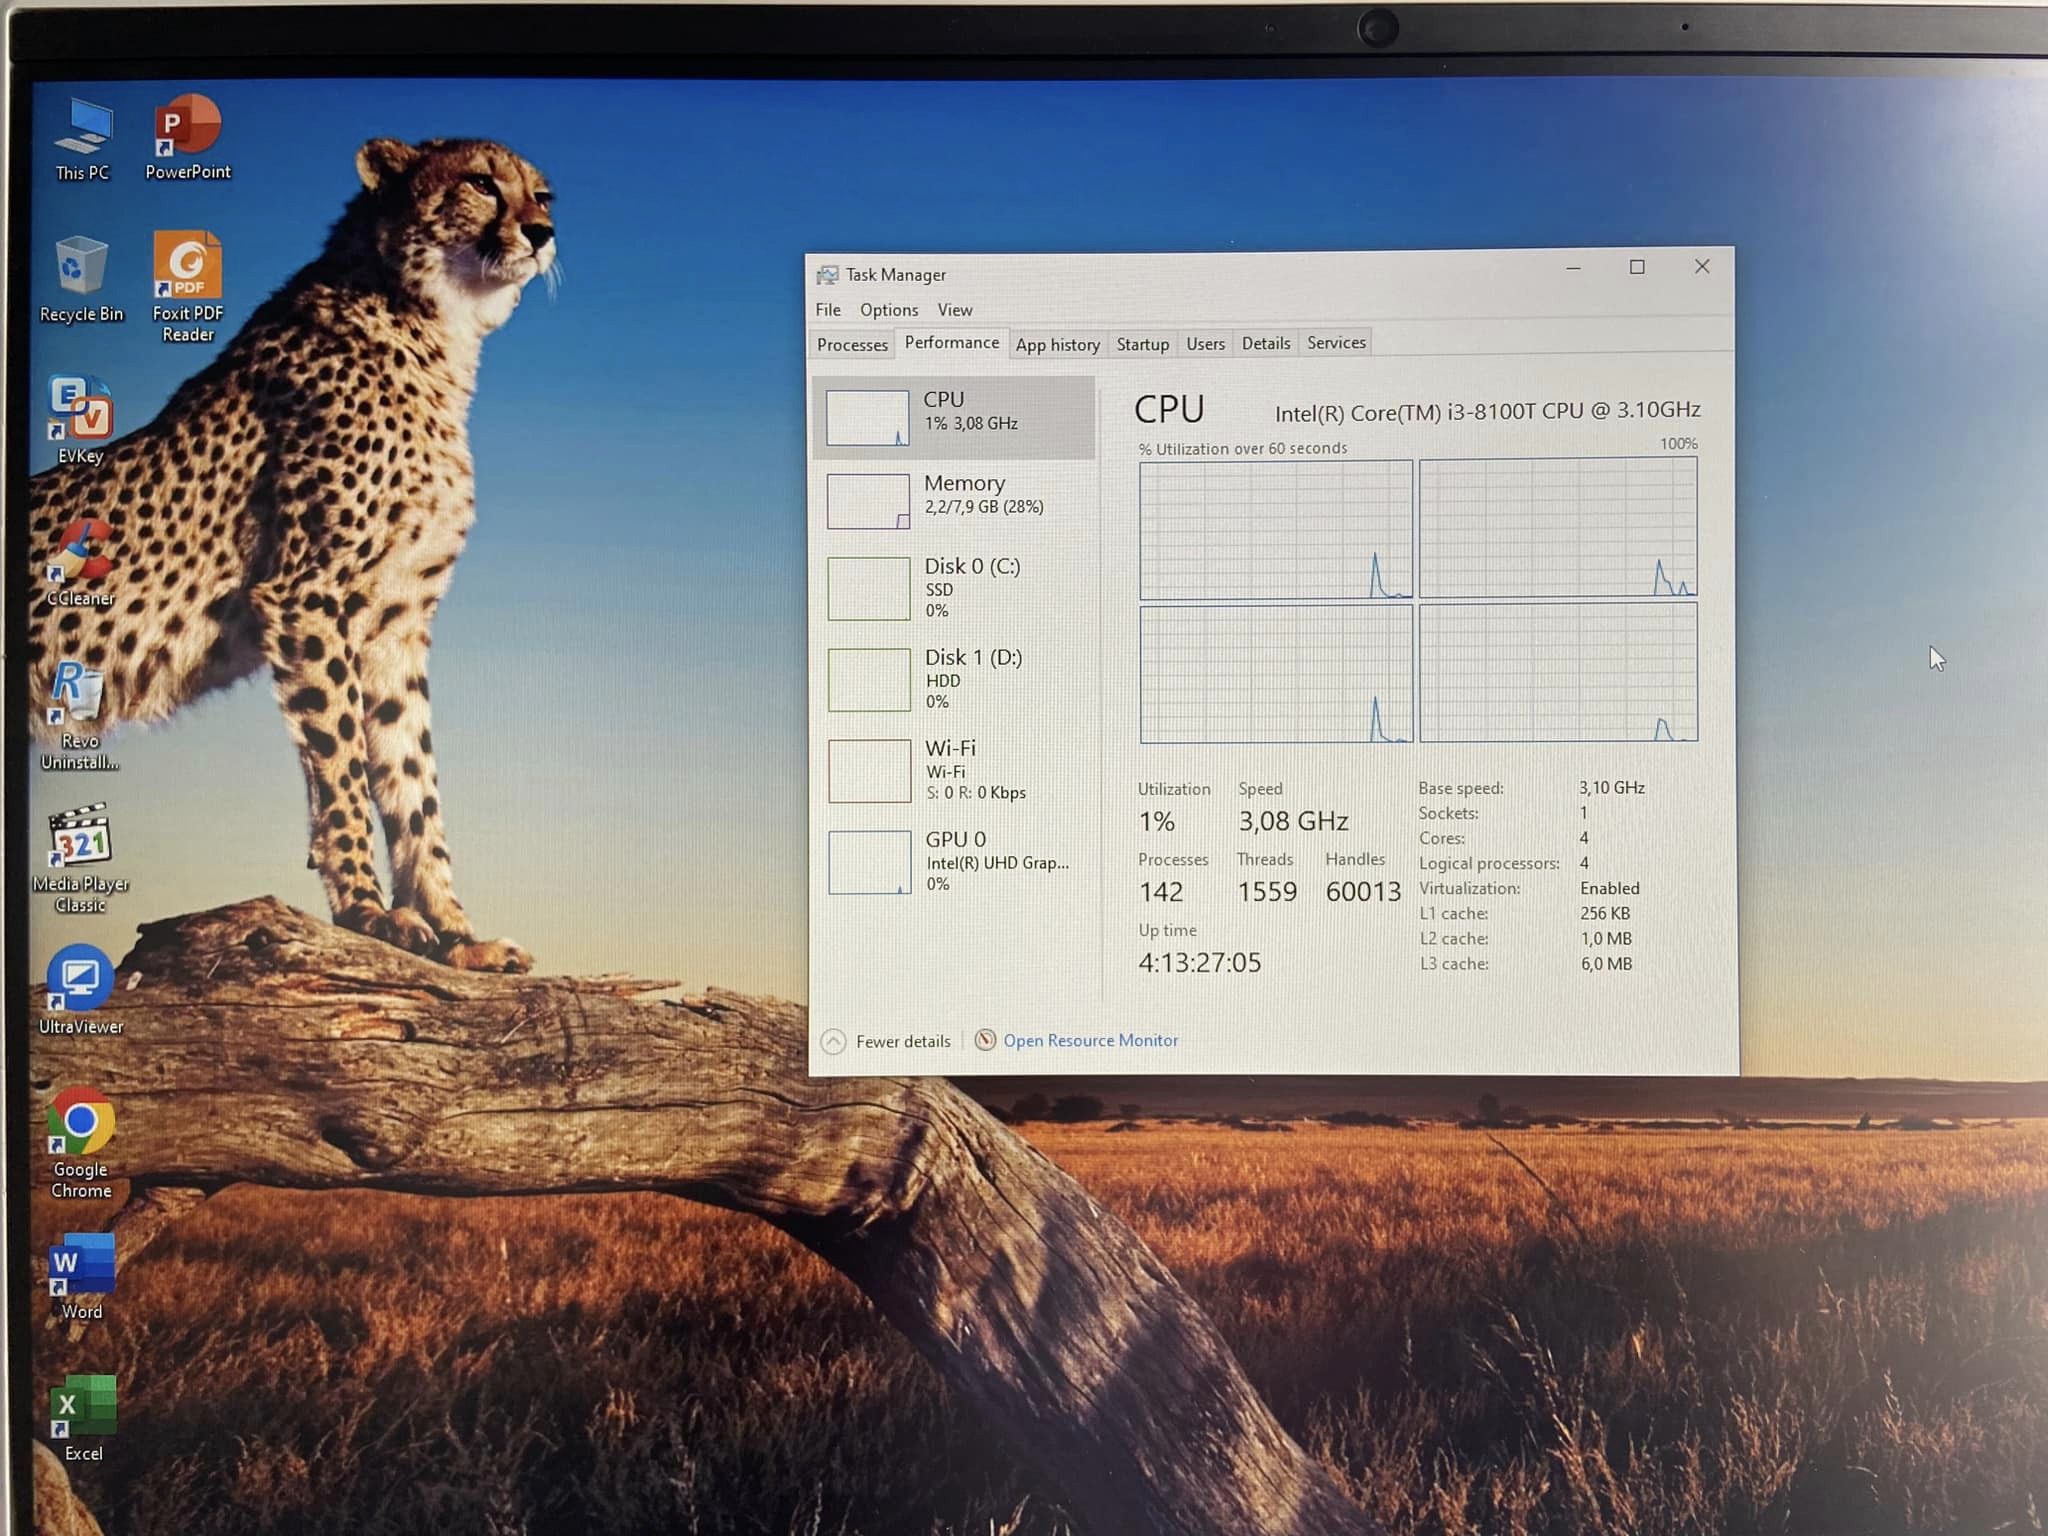Select the CCleaner desktop shortcut
This screenshot has height=1536, width=2048.
coord(80,564)
